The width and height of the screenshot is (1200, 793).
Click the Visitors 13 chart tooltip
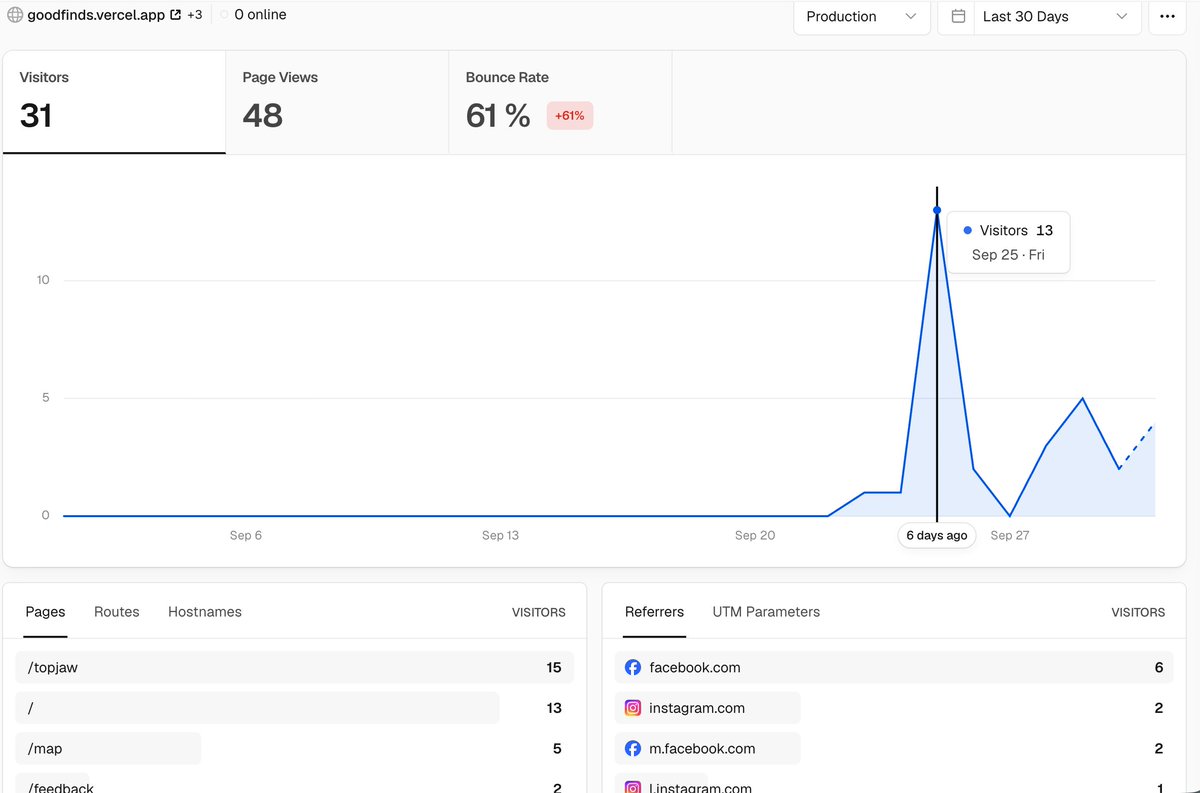[x=1008, y=242]
